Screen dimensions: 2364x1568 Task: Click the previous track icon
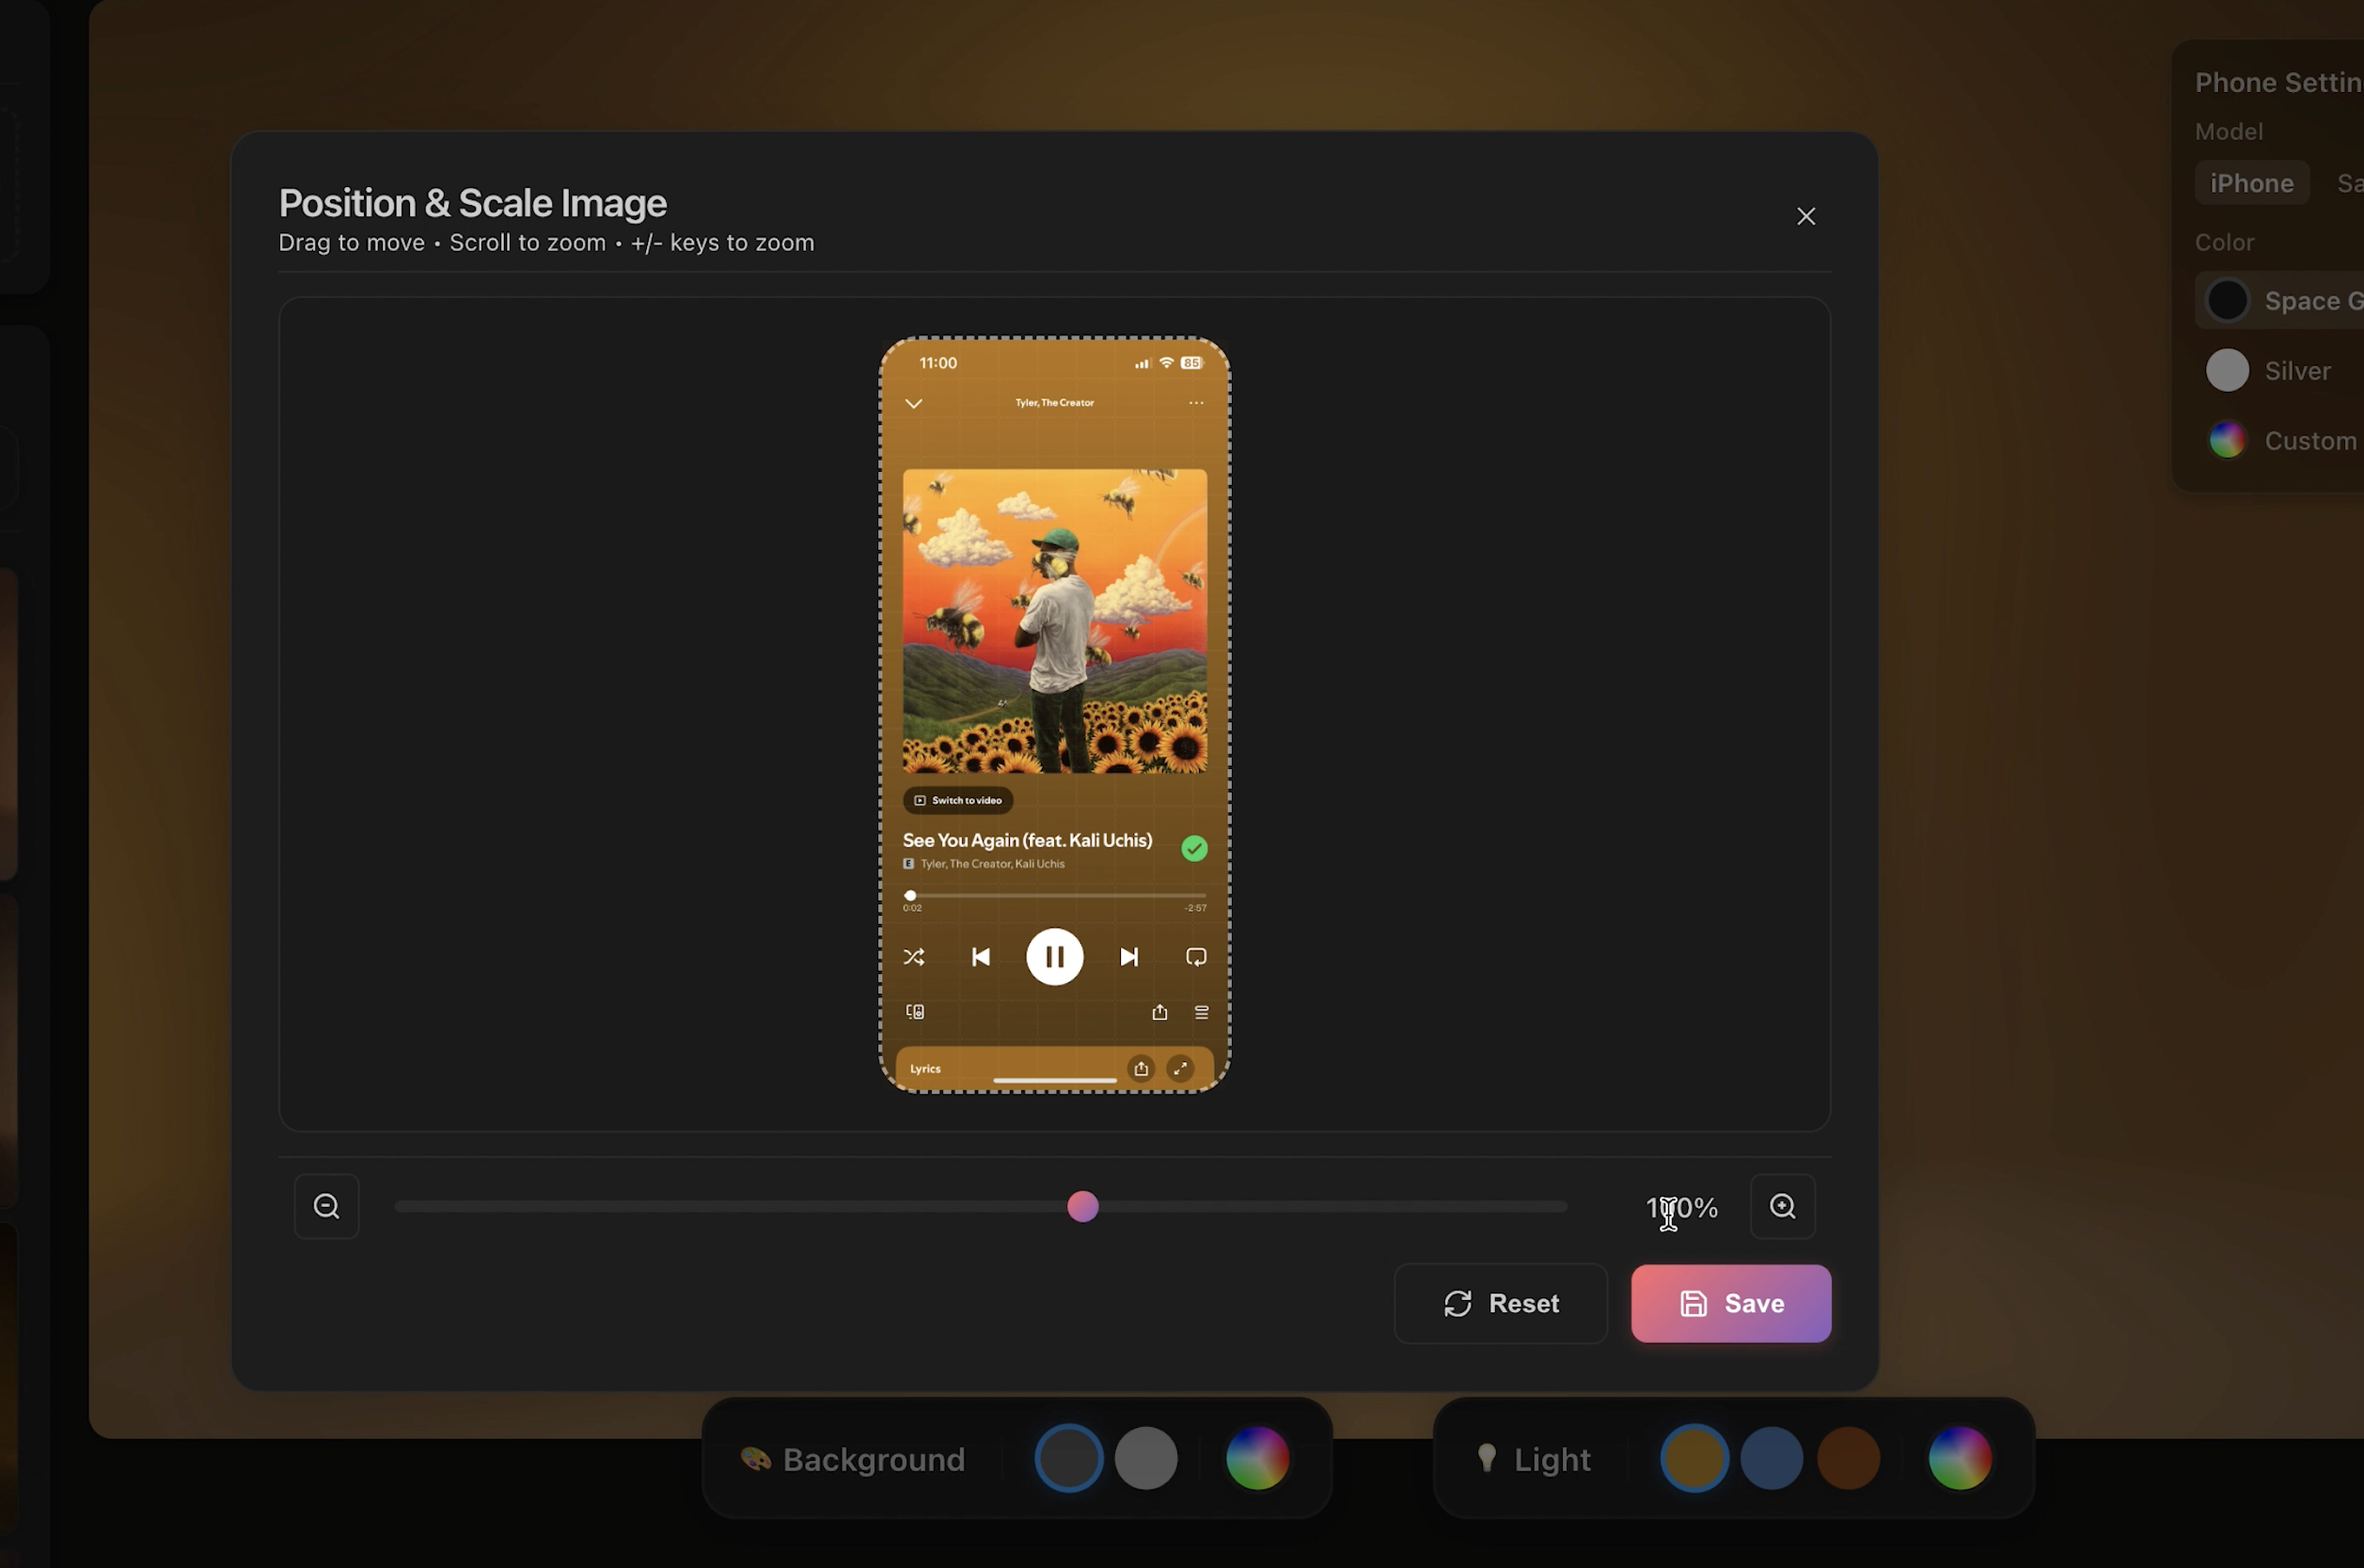click(x=981, y=957)
